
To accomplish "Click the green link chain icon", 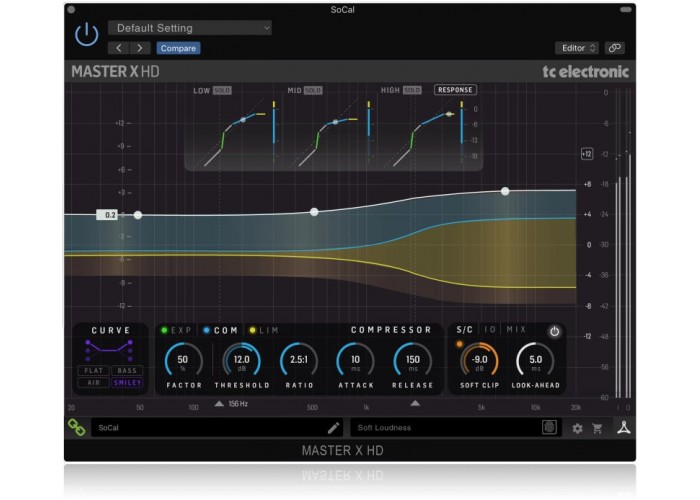I will 76,427.
